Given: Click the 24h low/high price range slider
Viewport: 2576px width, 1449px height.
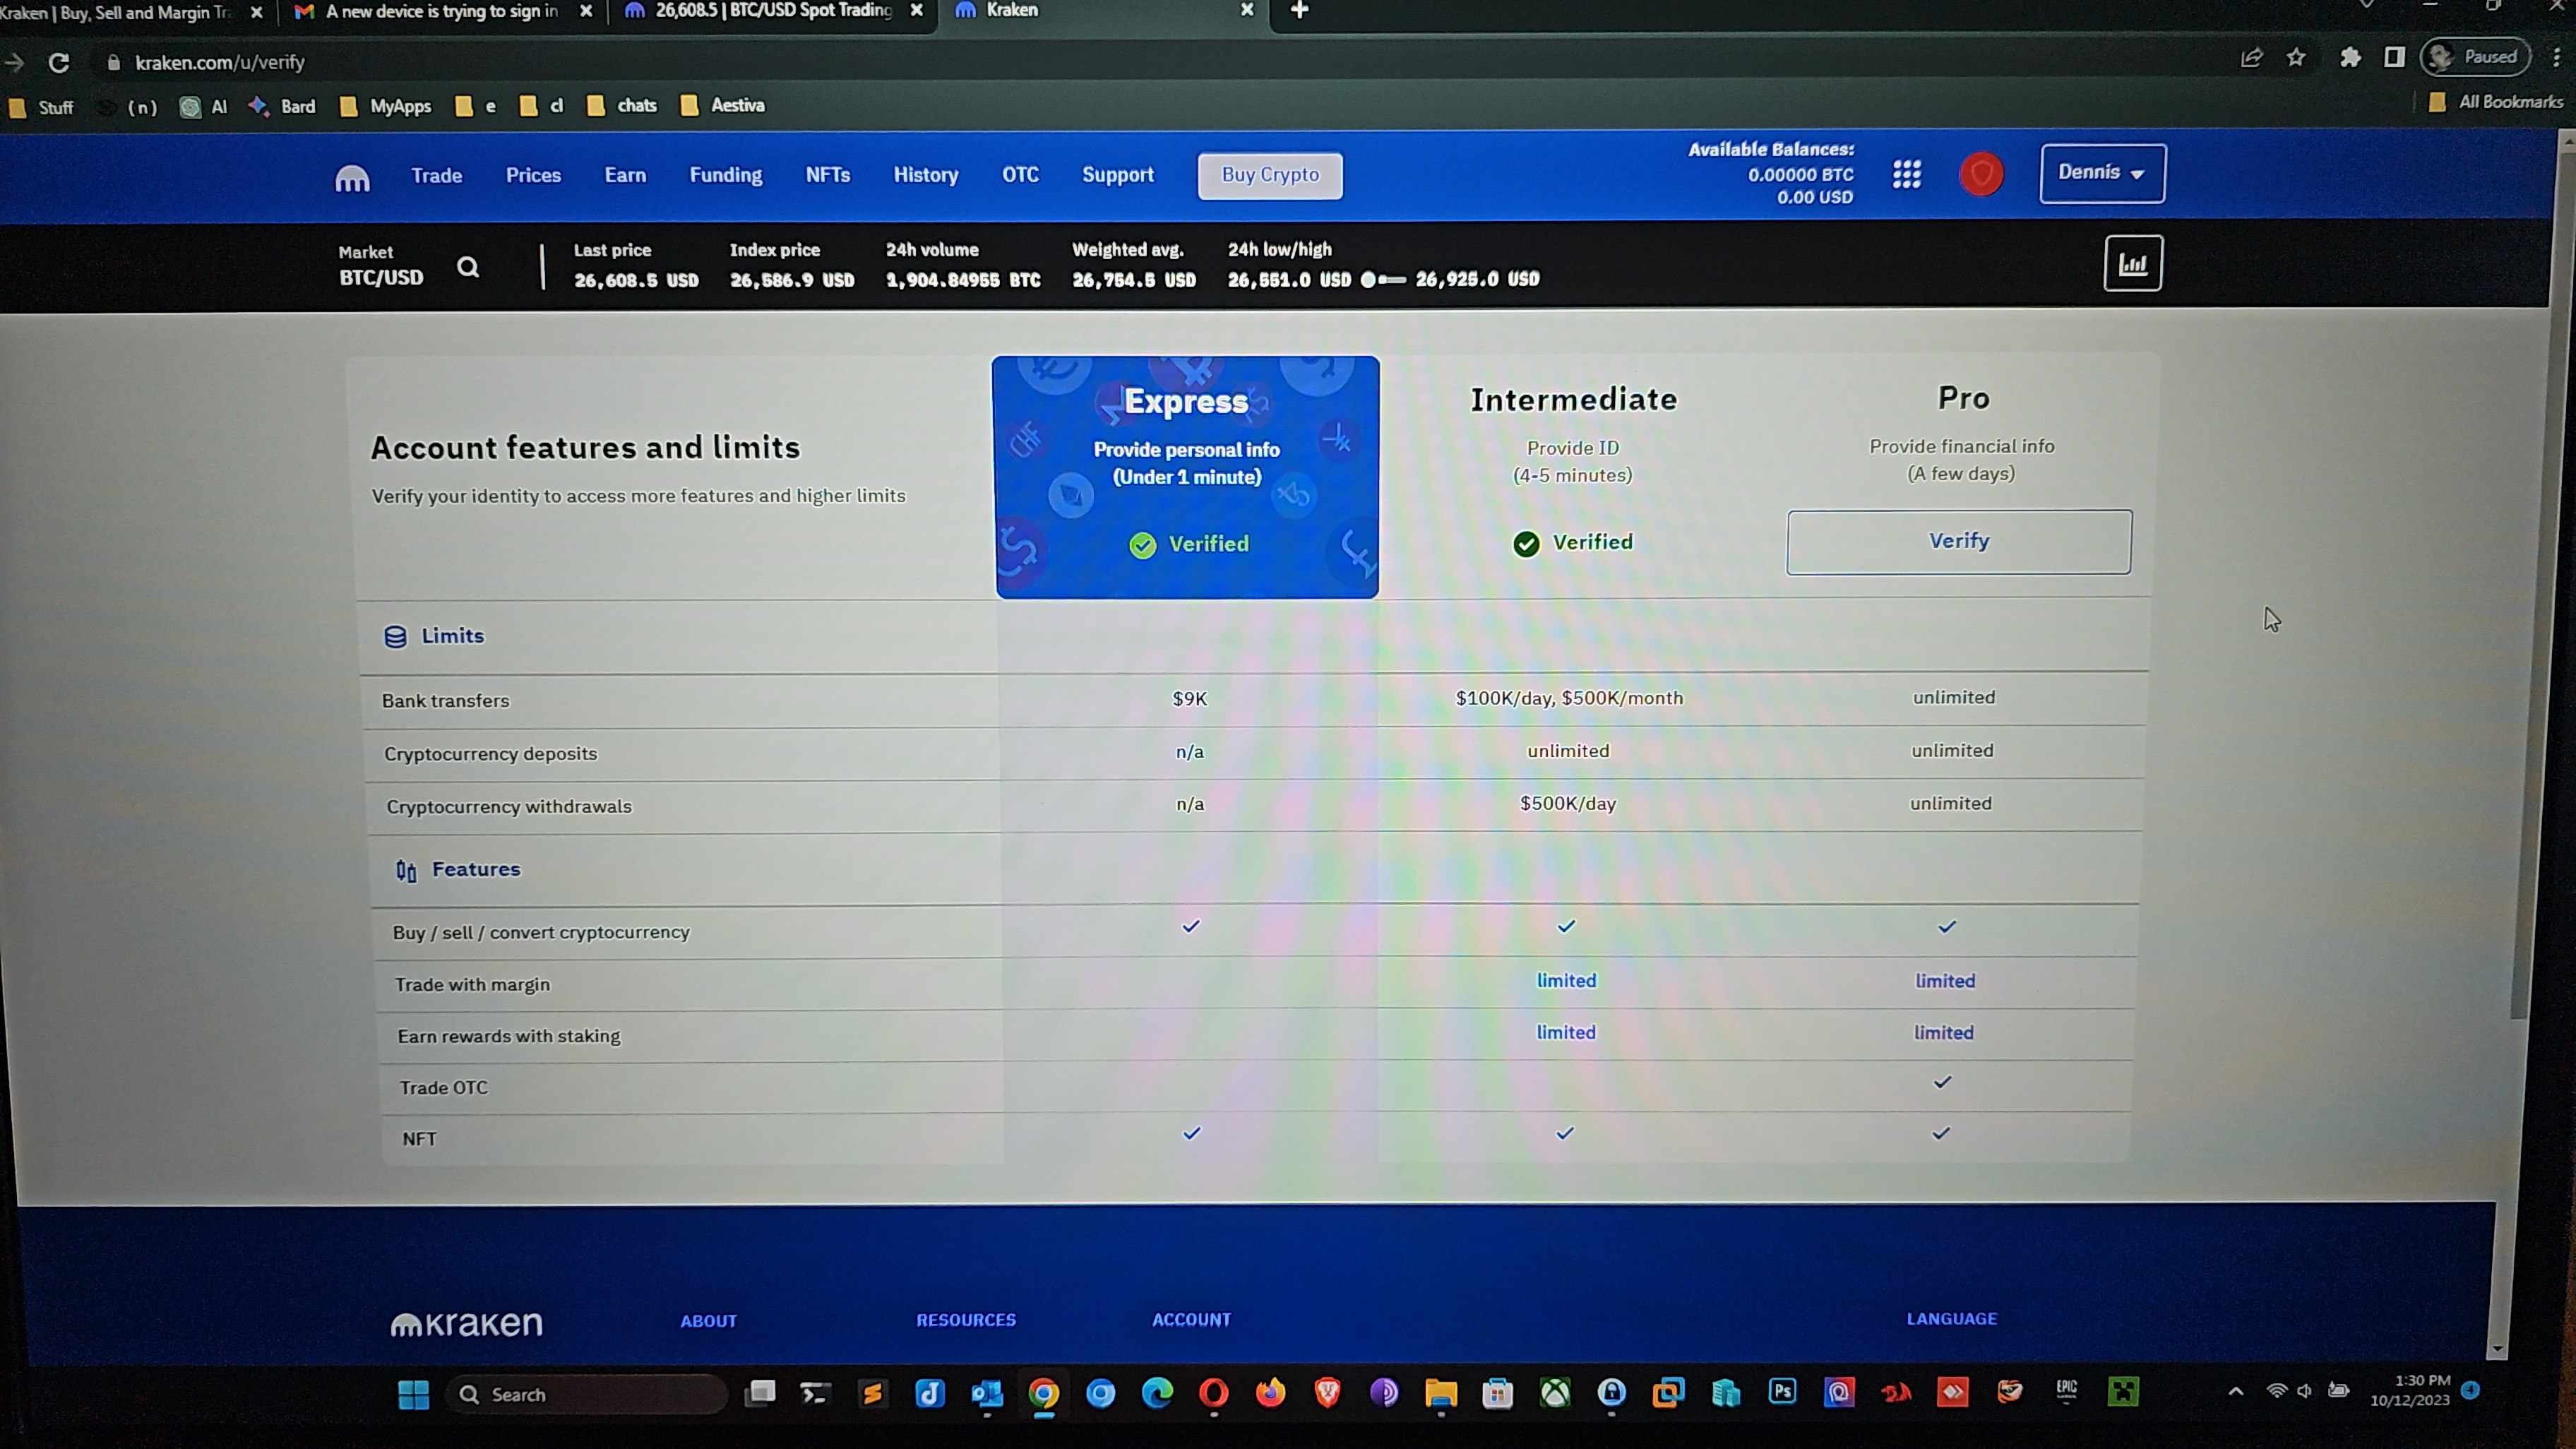Looking at the screenshot, I should click(x=1383, y=280).
